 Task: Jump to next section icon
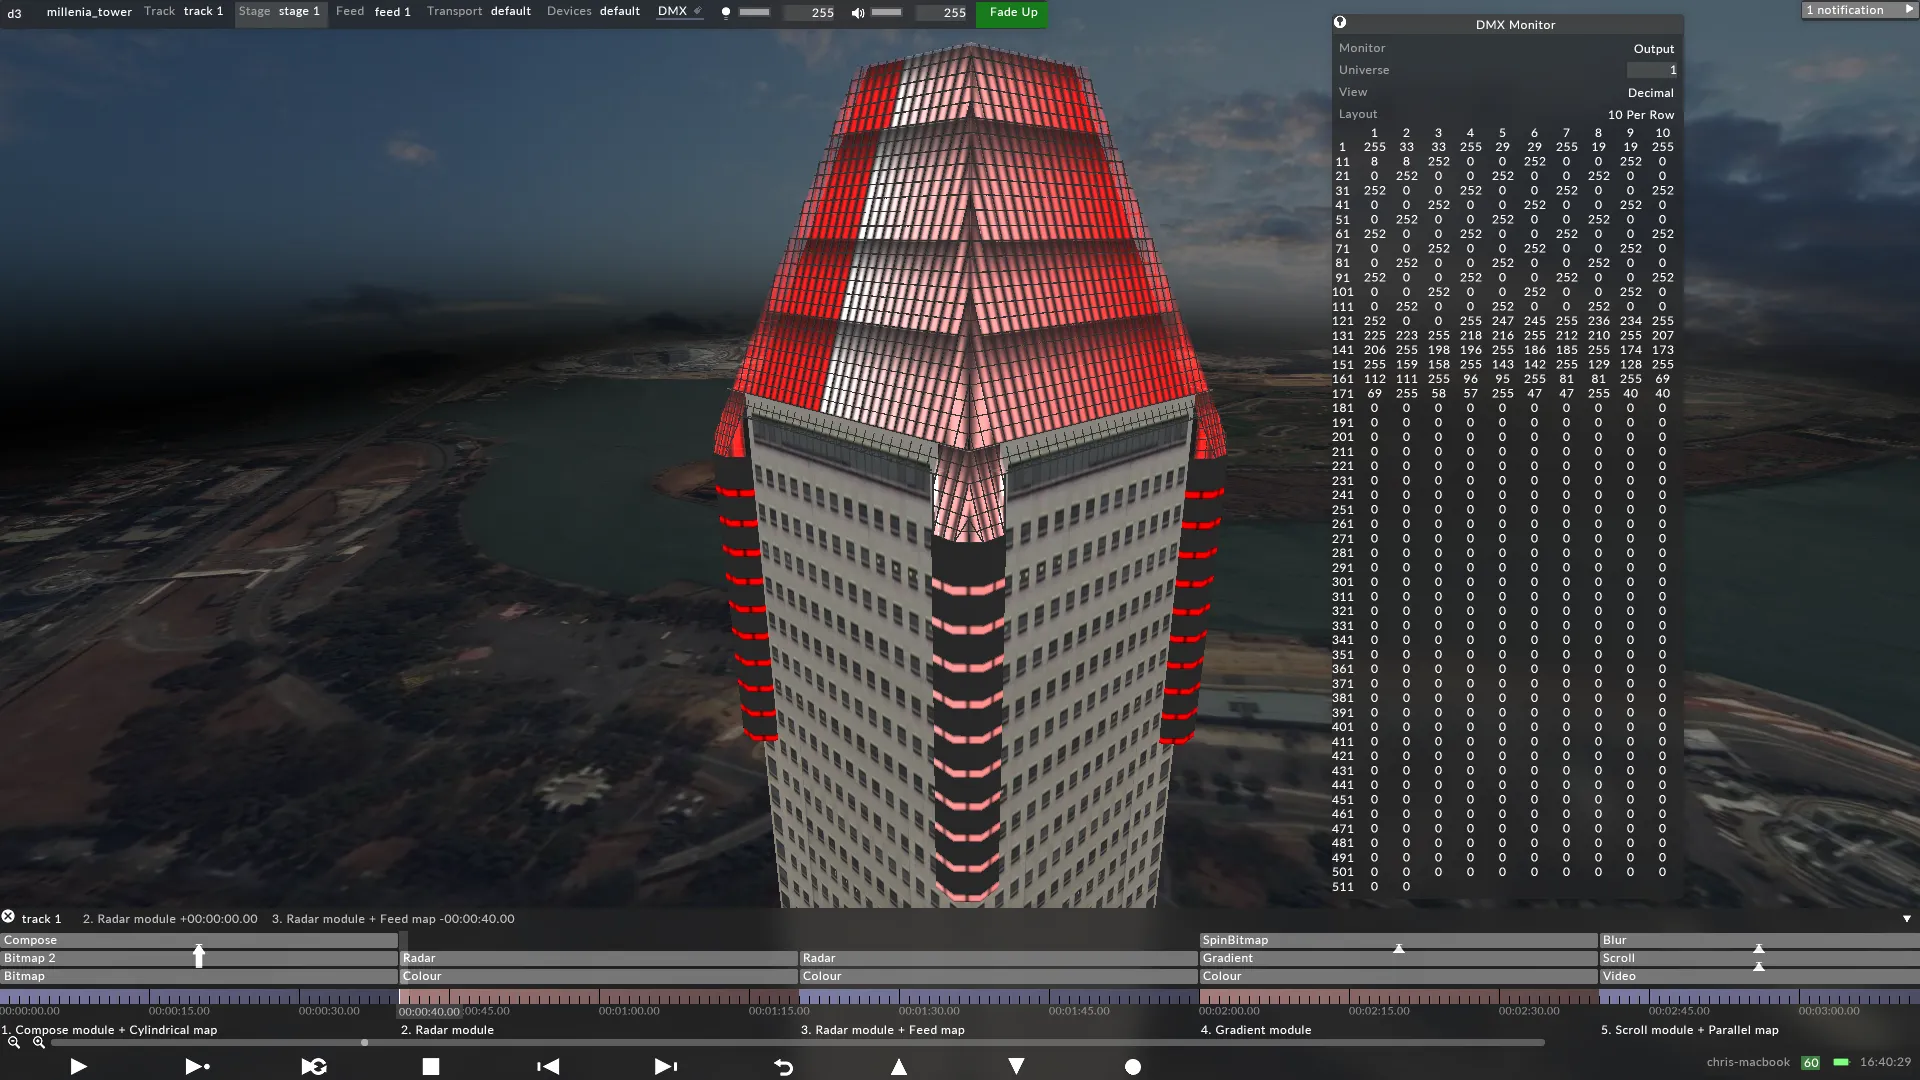tap(665, 1067)
